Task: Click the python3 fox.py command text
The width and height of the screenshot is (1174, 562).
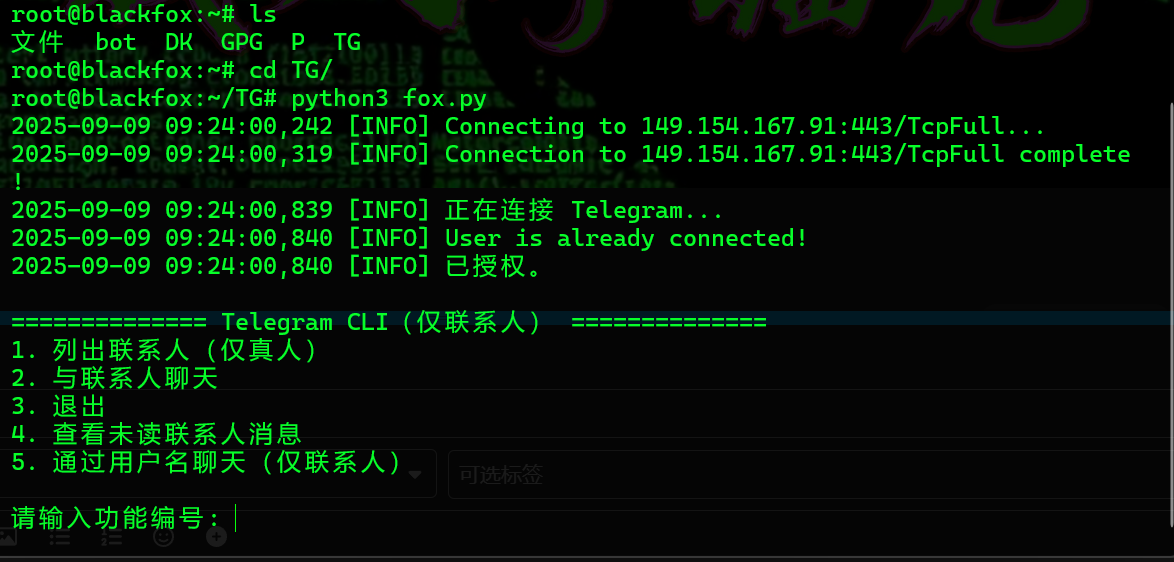Action: point(389,98)
